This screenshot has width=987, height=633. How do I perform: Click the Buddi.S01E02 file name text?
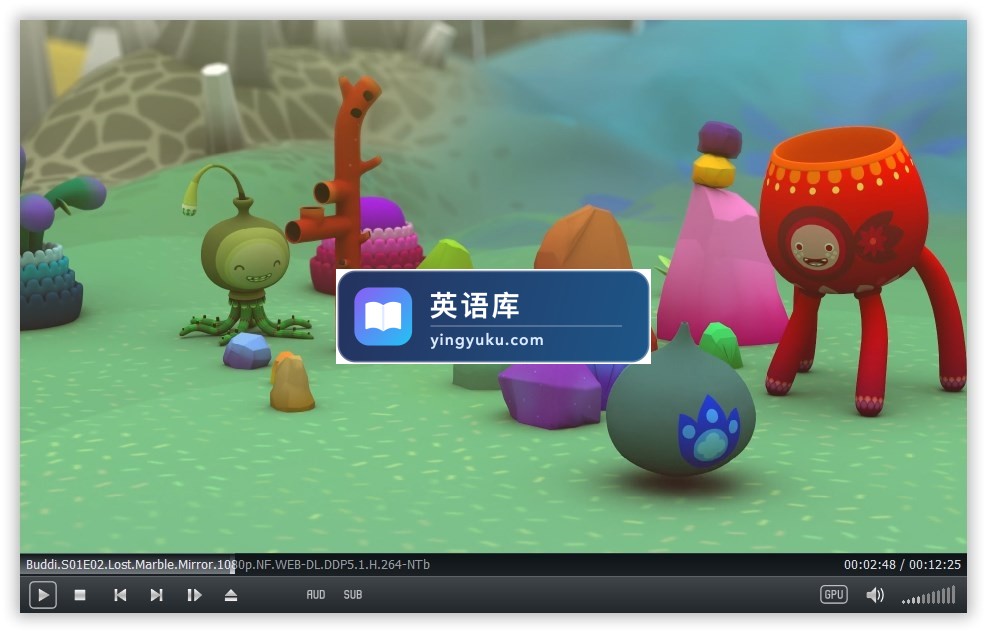(227, 564)
